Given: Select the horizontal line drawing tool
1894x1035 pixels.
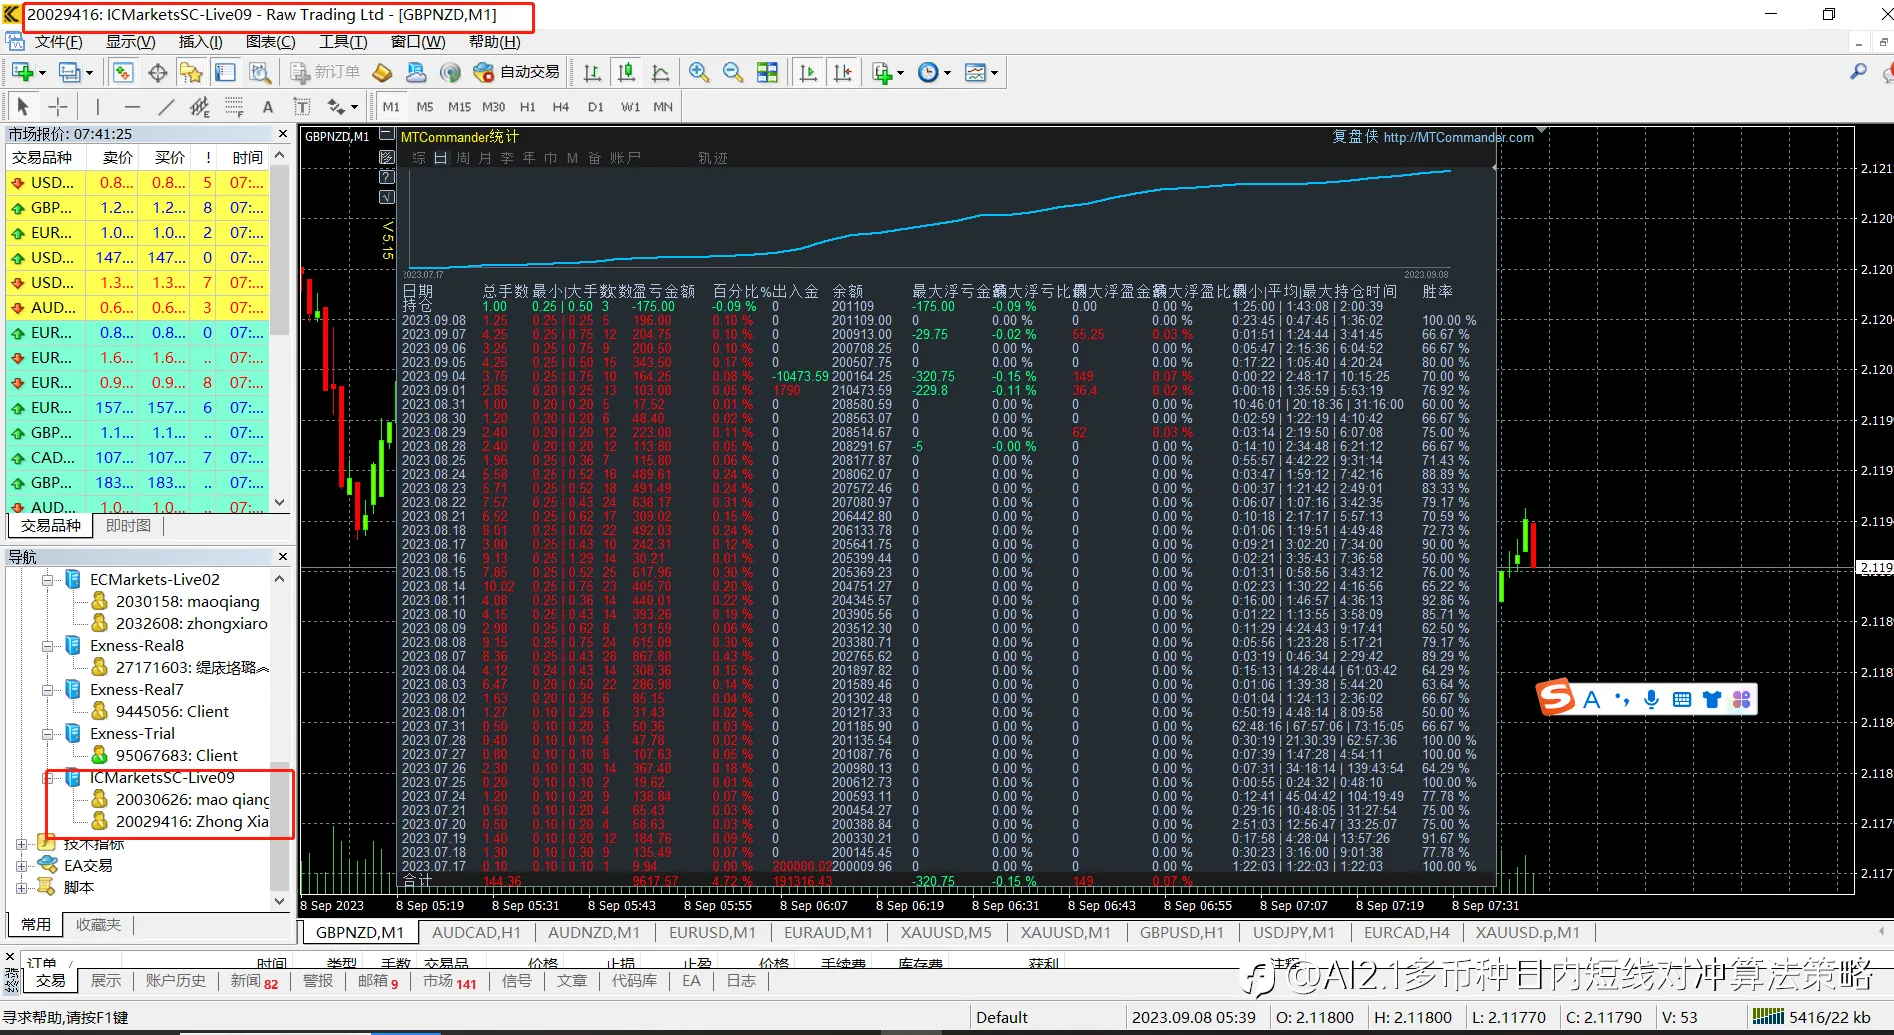Looking at the screenshot, I should point(131,106).
